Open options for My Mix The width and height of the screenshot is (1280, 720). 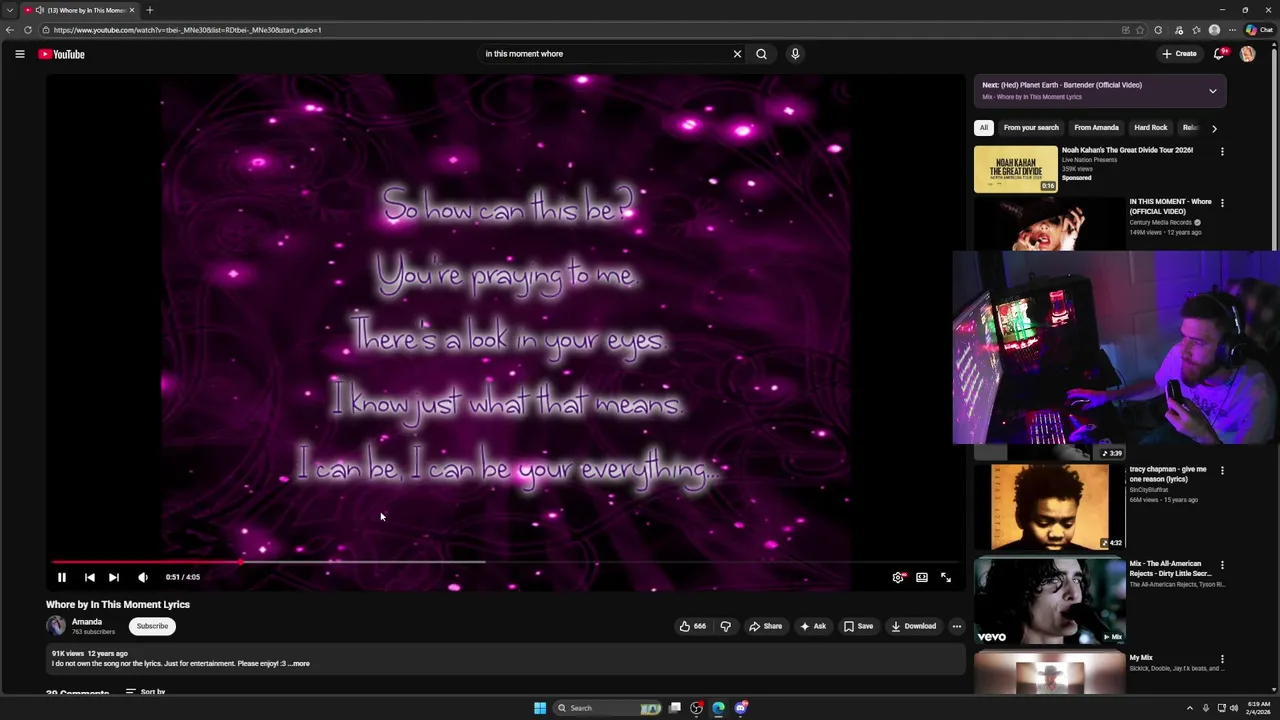(1222, 660)
